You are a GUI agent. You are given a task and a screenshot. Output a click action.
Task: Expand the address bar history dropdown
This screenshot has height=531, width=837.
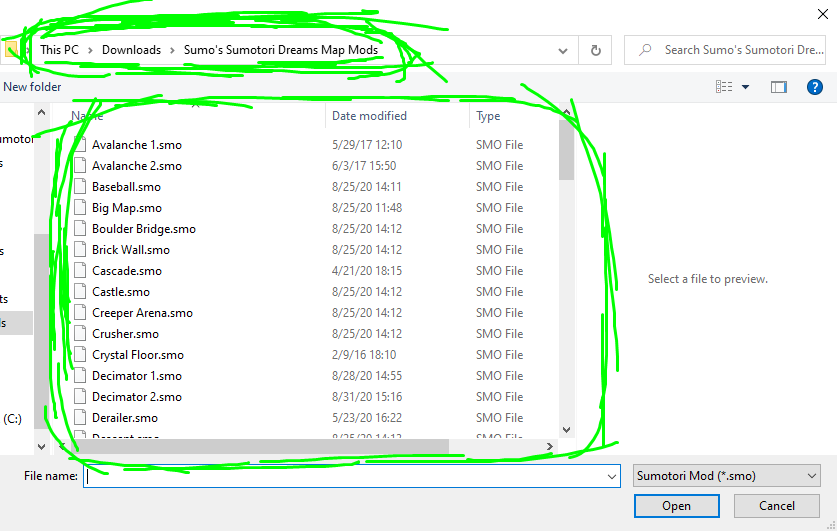[x=564, y=50]
